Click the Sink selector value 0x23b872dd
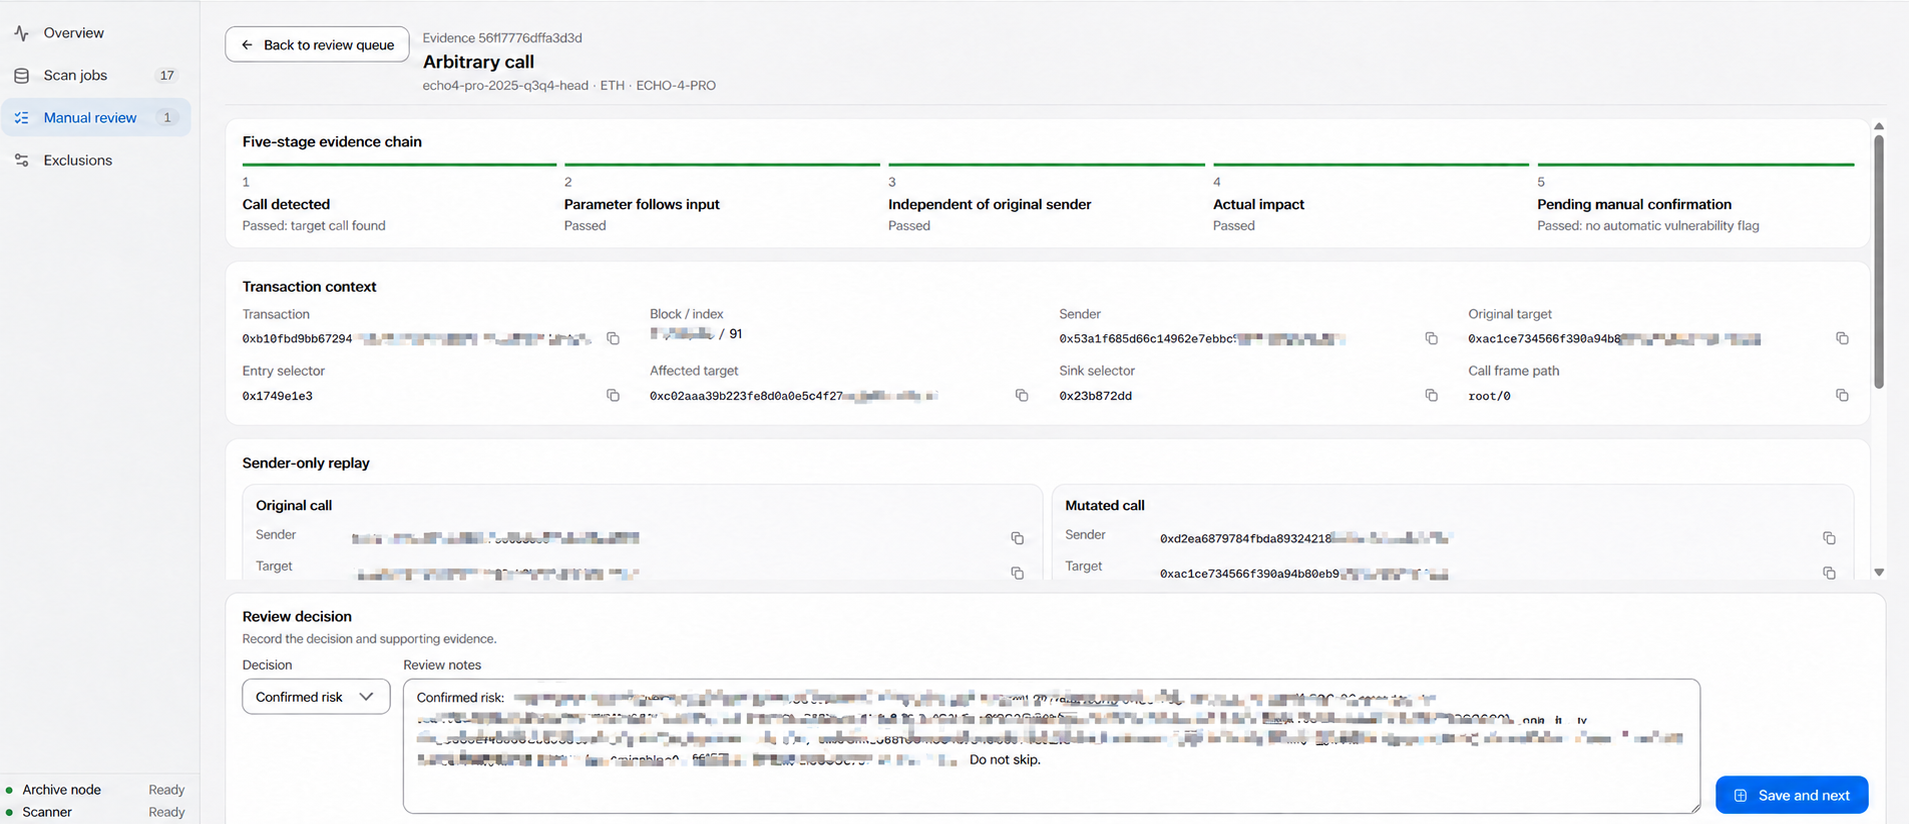The height and width of the screenshot is (824, 1909). 1095,396
